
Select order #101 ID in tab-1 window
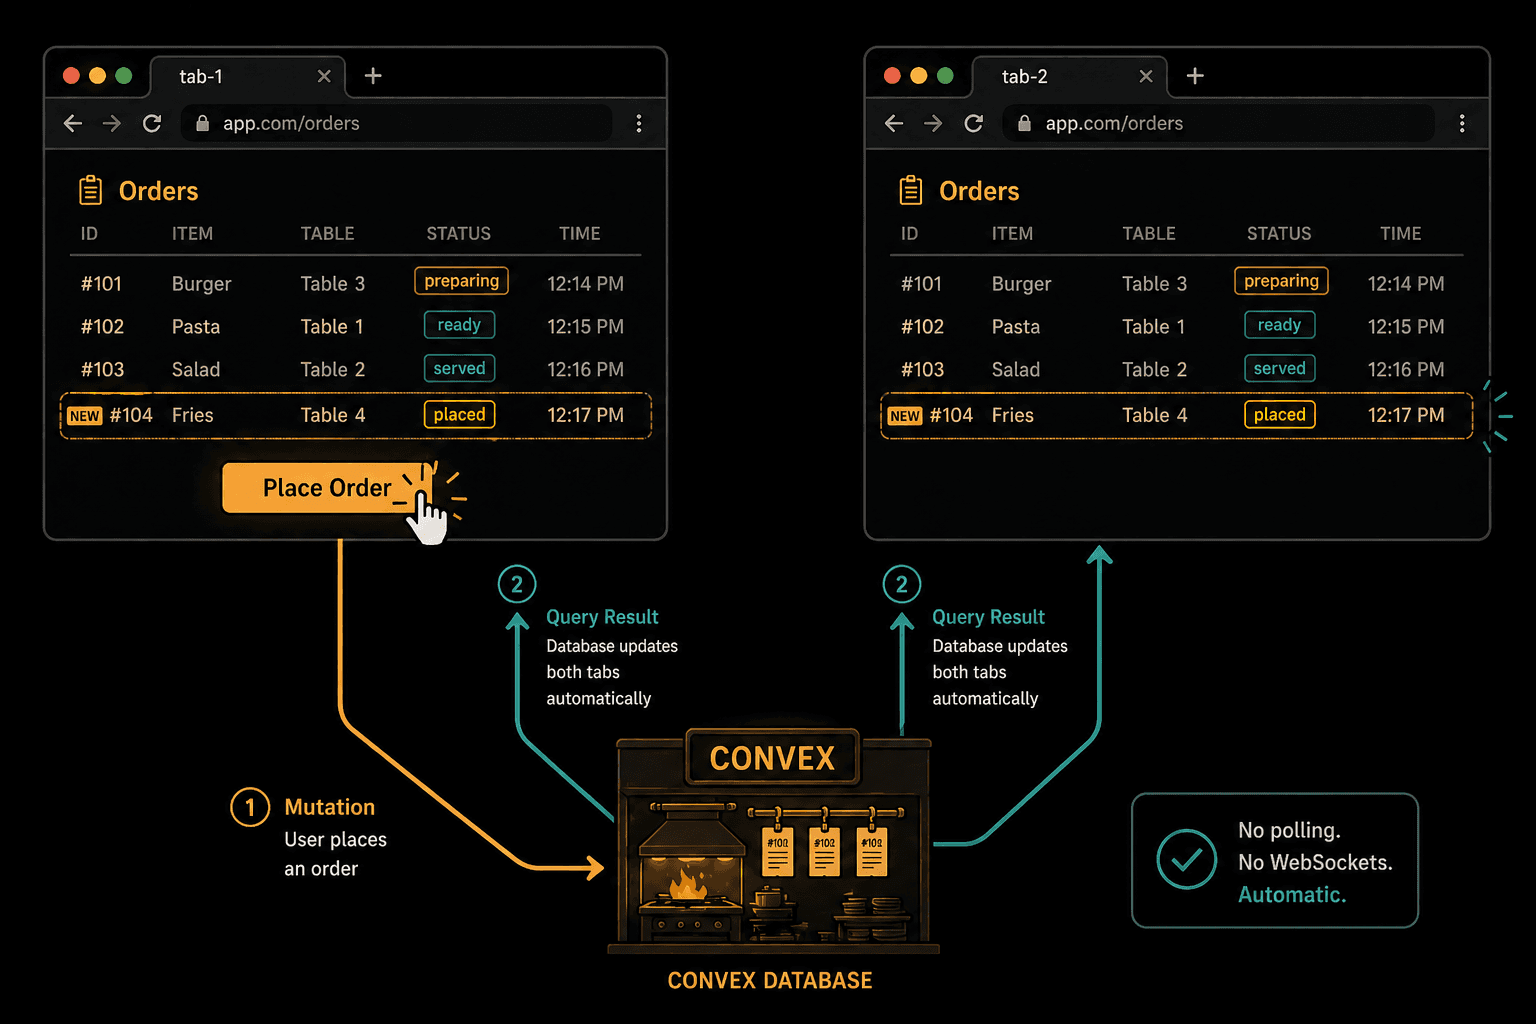pyautogui.click(x=101, y=284)
